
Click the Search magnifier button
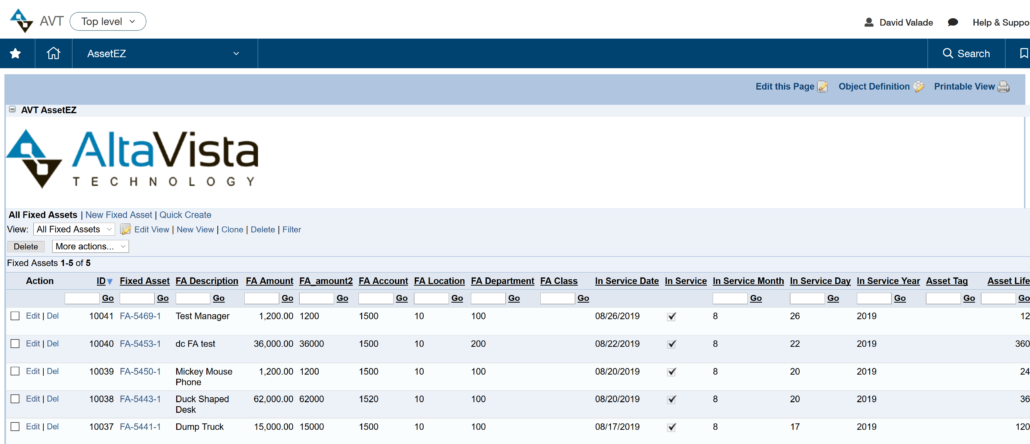(966, 54)
